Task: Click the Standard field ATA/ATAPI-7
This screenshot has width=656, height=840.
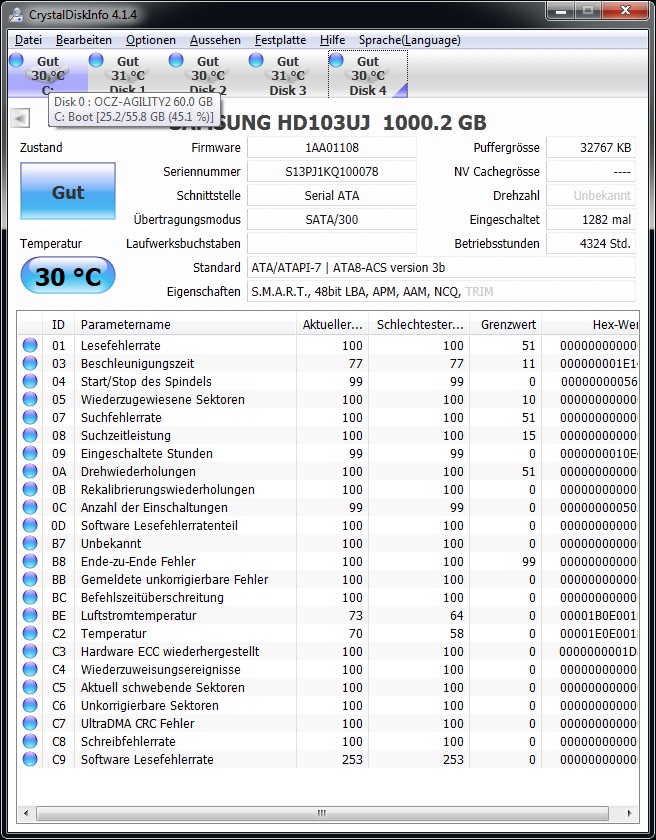Action: (441, 267)
